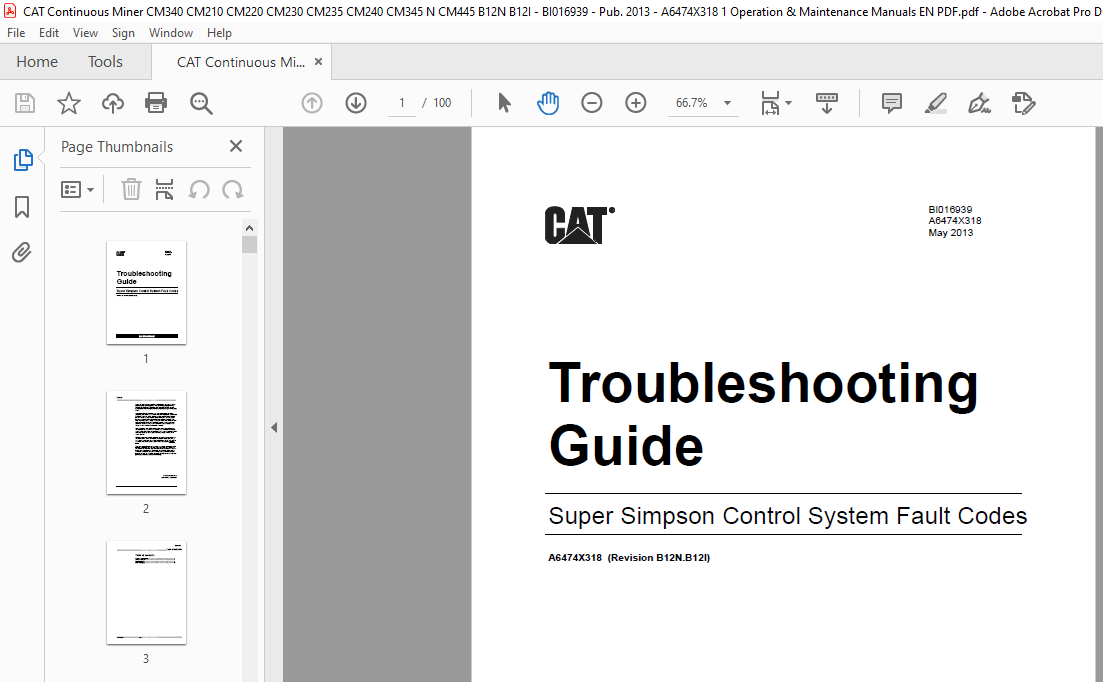Switch to the Tools tab
This screenshot has height=682, width=1103.
(106, 62)
